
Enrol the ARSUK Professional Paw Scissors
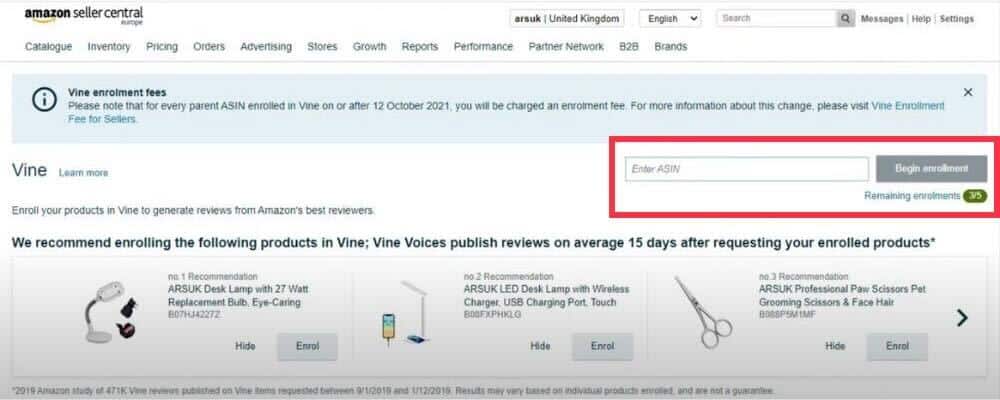tap(897, 346)
